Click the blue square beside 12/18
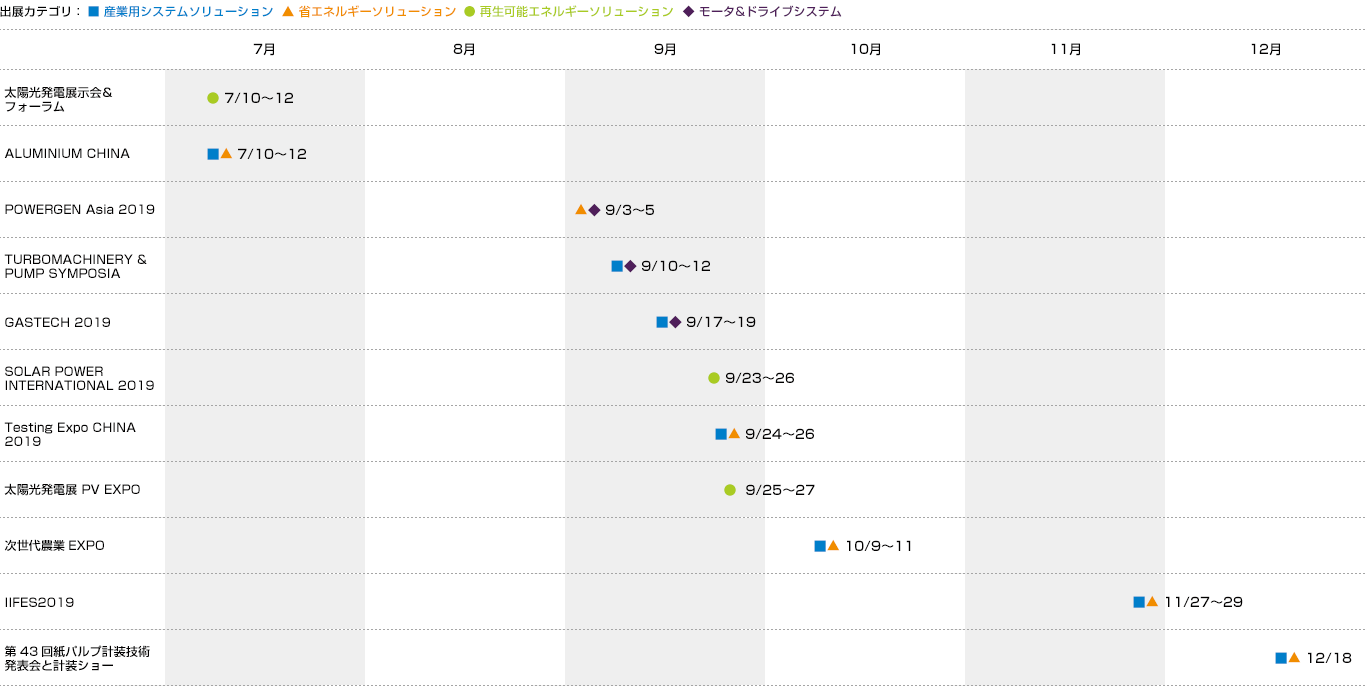1365x686 pixels. coord(1281,658)
